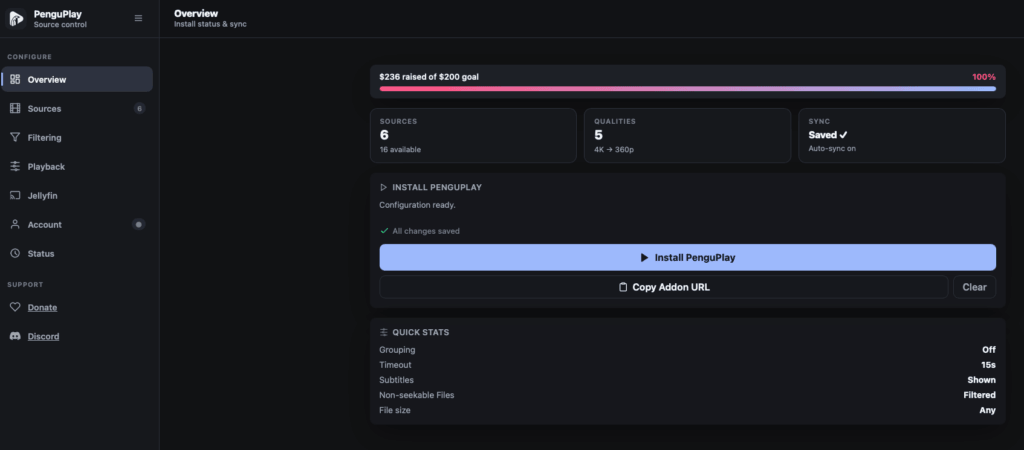Toggle the sidebar hamburger menu
This screenshot has height=450, width=1024.
(138, 18)
